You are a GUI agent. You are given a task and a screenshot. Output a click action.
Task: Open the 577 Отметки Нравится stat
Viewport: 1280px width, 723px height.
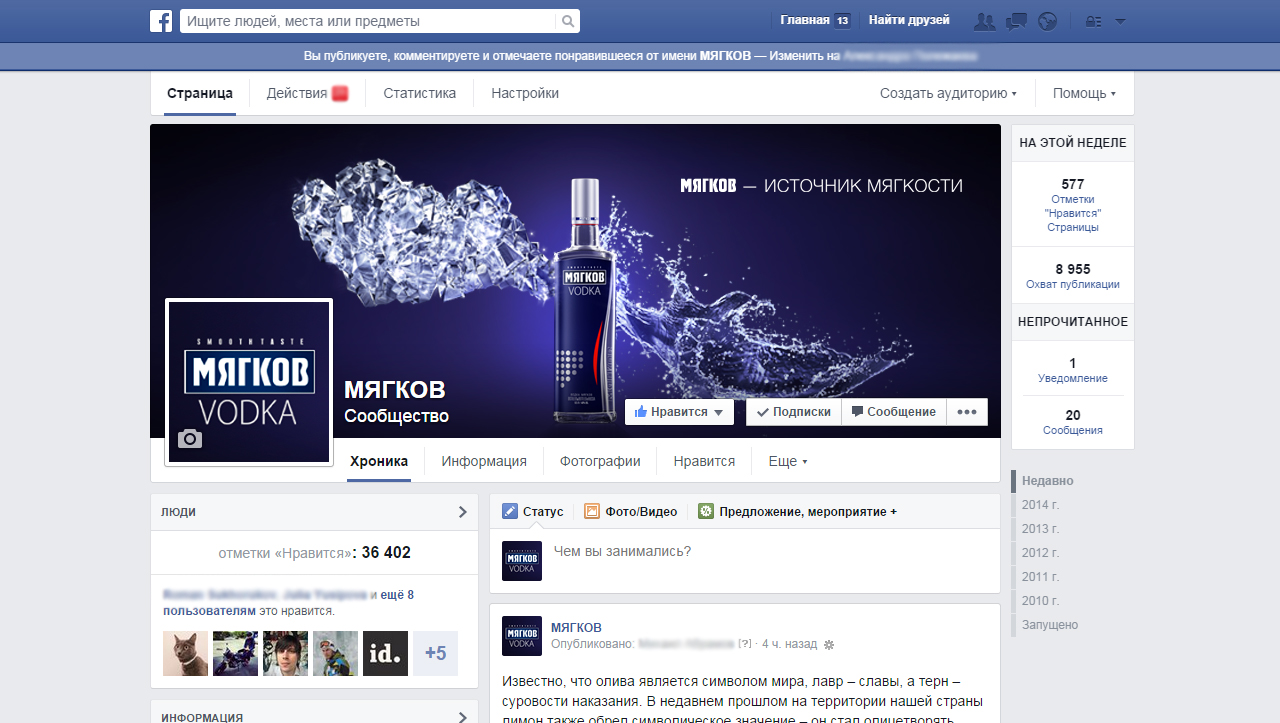pos(1073,204)
